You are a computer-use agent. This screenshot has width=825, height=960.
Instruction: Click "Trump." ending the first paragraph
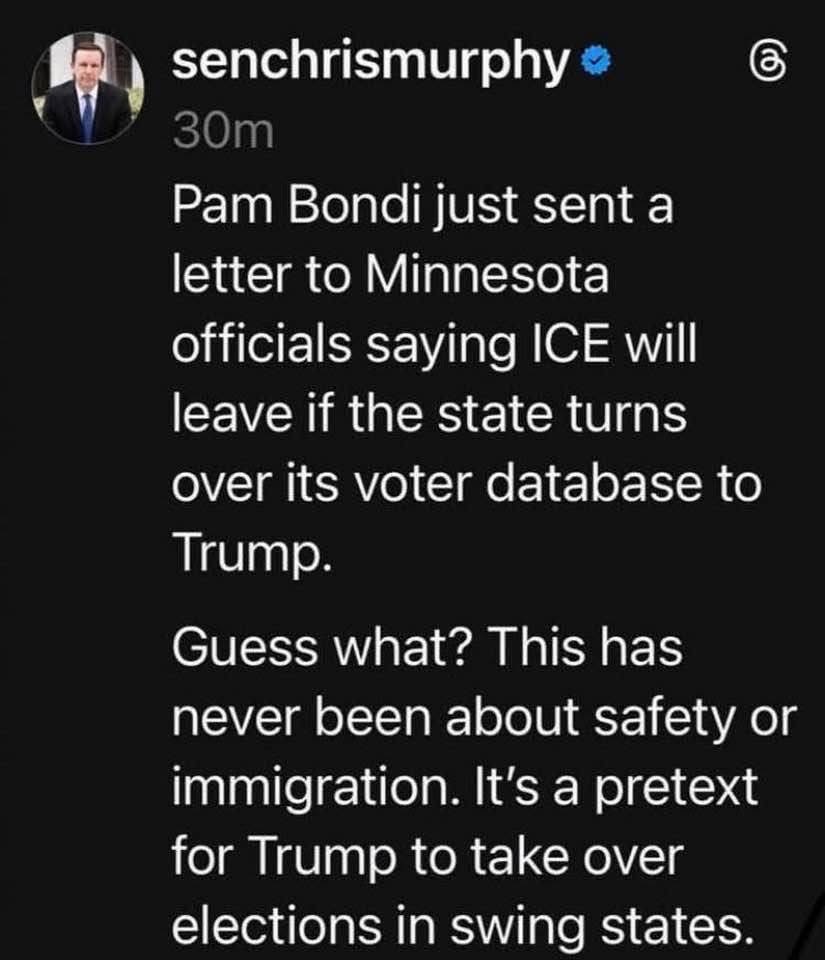250,550
